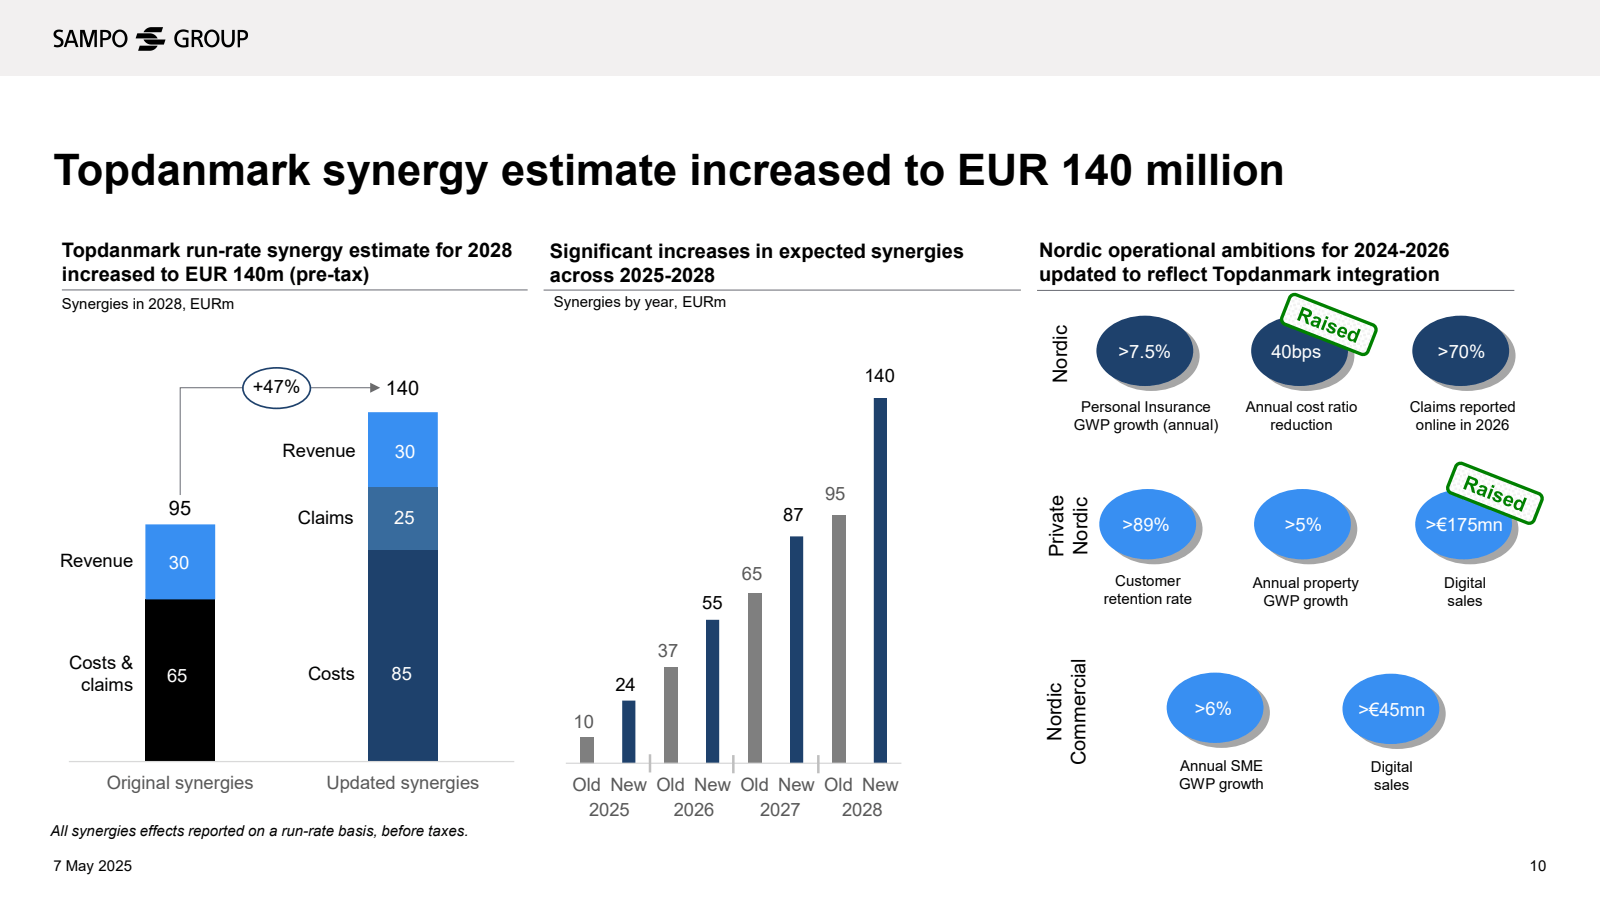Click the 140 total above updated bar

(x=403, y=388)
